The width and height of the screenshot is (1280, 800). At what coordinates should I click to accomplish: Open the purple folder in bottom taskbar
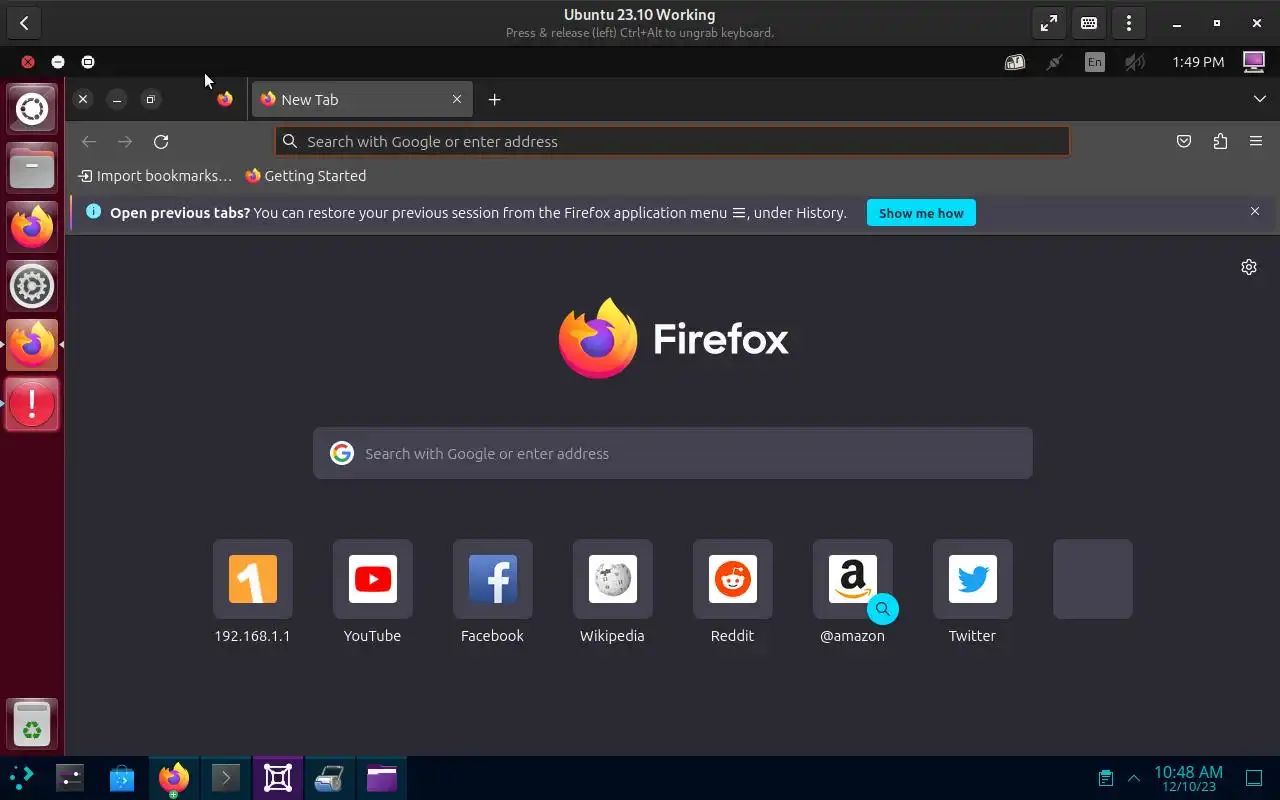tap(382, 778)
